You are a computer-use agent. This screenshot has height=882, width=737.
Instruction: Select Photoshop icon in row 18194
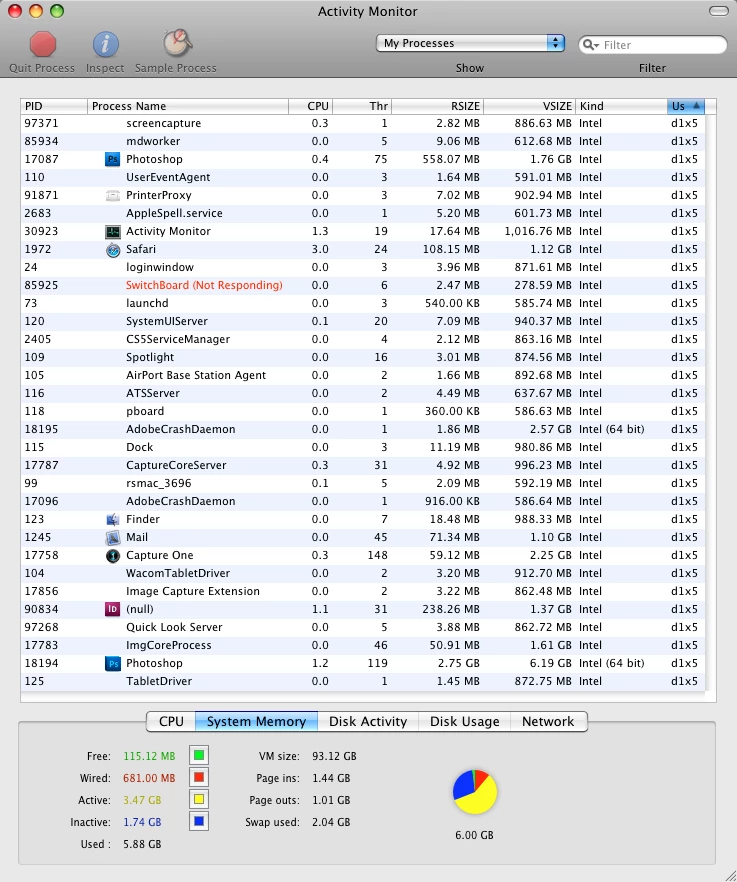[x=113, y=663]
